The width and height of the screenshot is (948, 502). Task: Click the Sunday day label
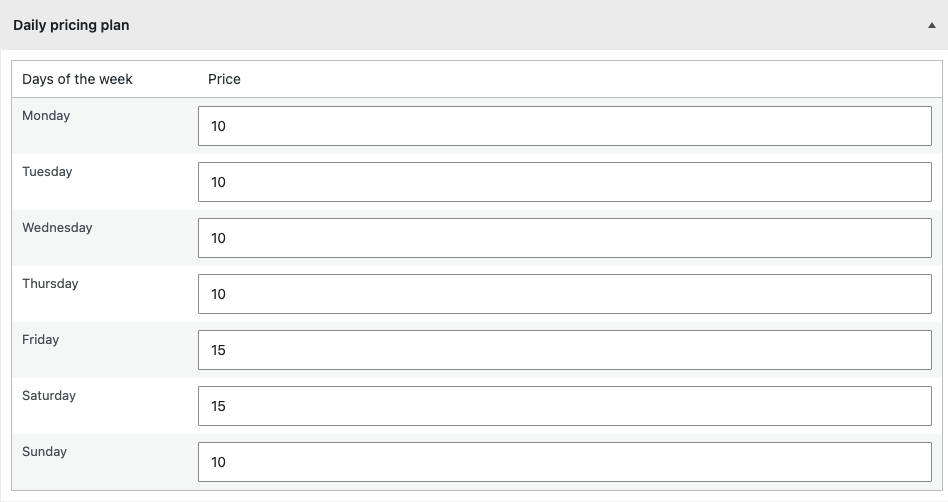(x=45, y=452)
